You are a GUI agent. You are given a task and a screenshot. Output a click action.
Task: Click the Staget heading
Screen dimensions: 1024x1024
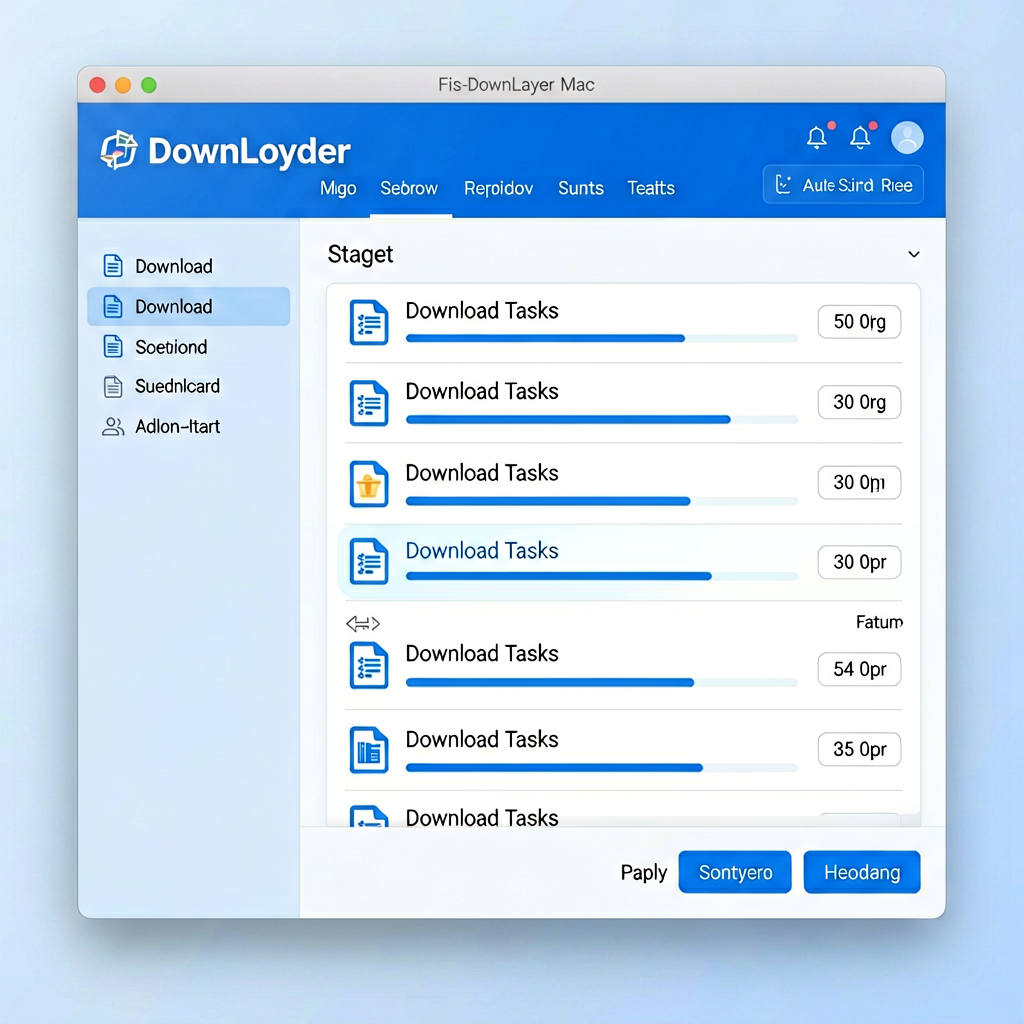tap(360, 255)
